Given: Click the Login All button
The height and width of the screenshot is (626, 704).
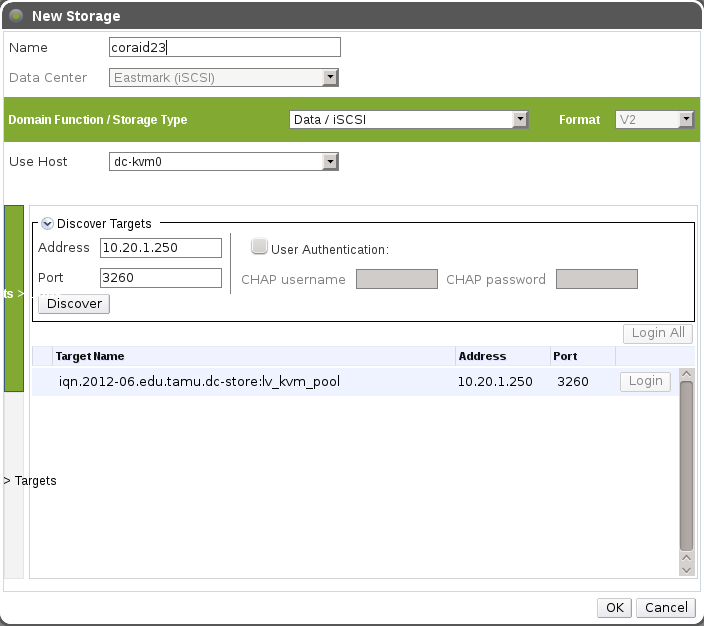Looking at the screenshot, I should [x=657, y=333].
